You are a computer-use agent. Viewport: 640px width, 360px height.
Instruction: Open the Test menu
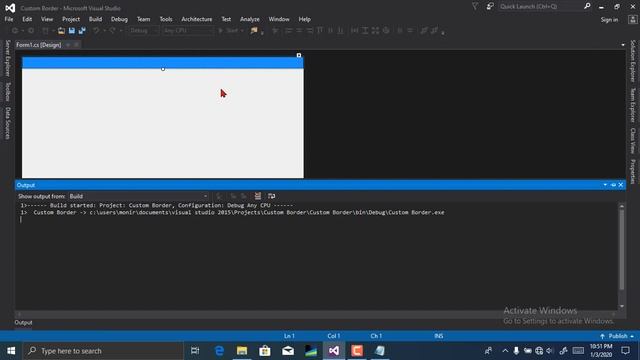point(226,19)
